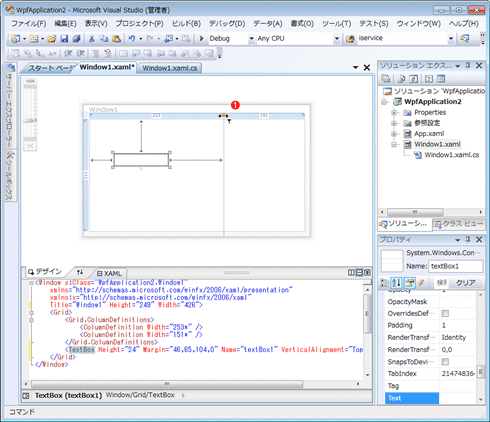
Task: Open the ファイル(F) menu
Action: coord(29,24)
